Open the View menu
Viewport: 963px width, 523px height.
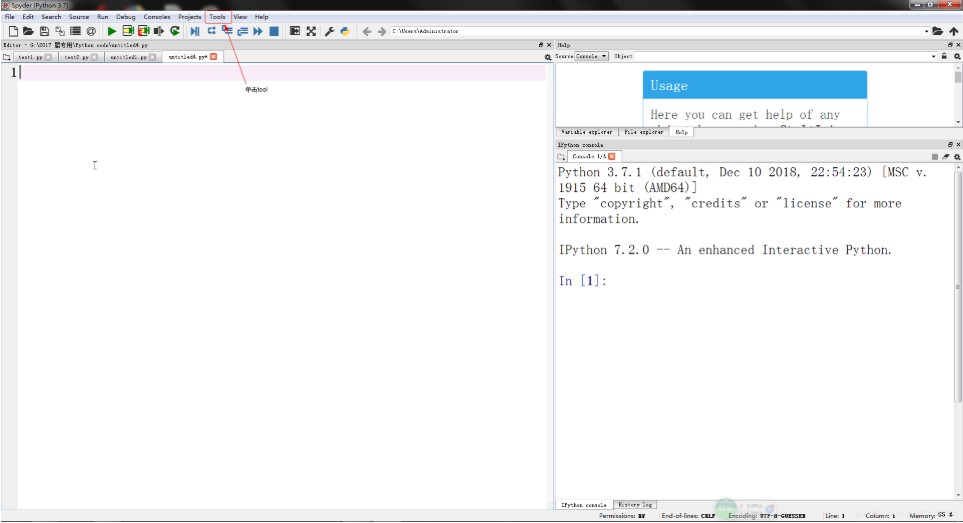point(240,17)
